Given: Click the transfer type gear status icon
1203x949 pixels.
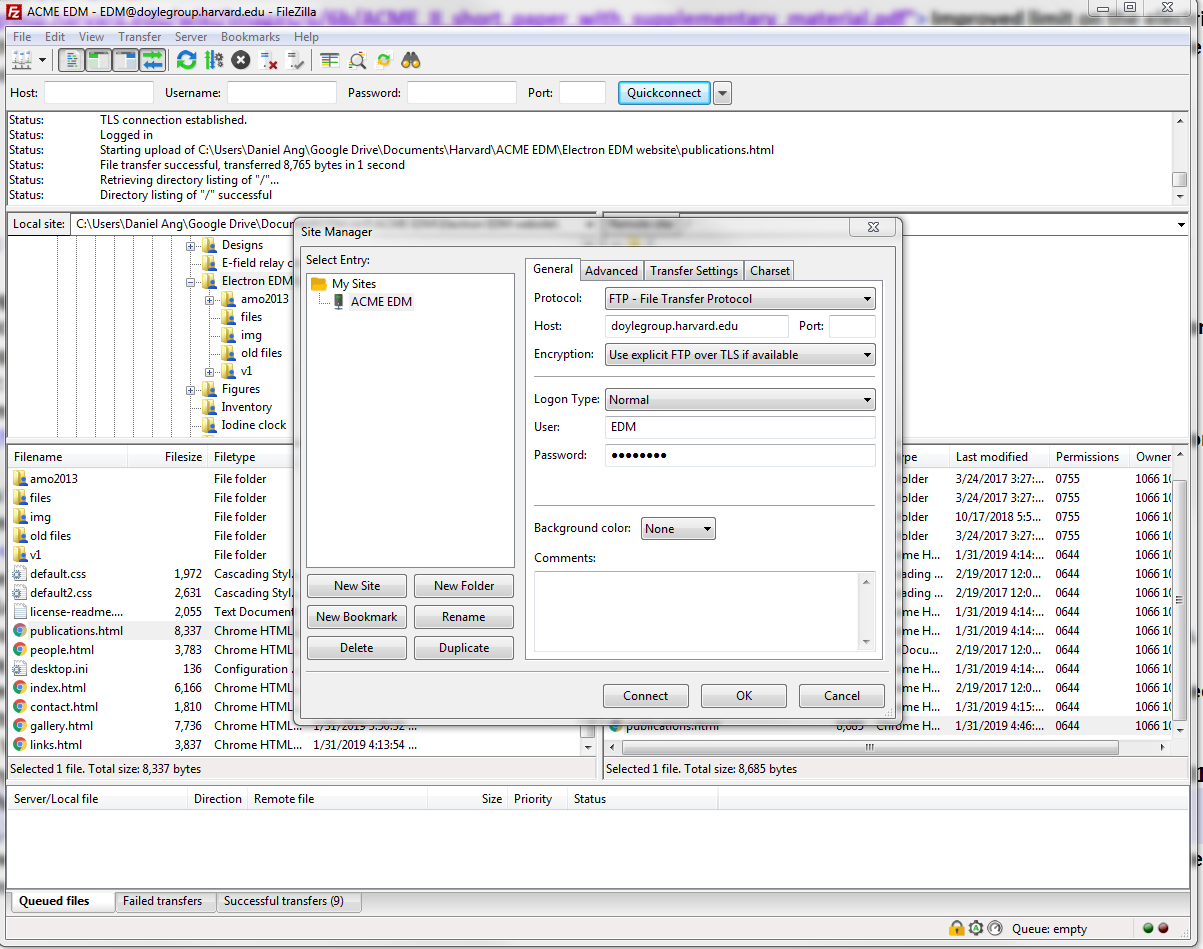Looking at the screenshot, I should 976,928.
